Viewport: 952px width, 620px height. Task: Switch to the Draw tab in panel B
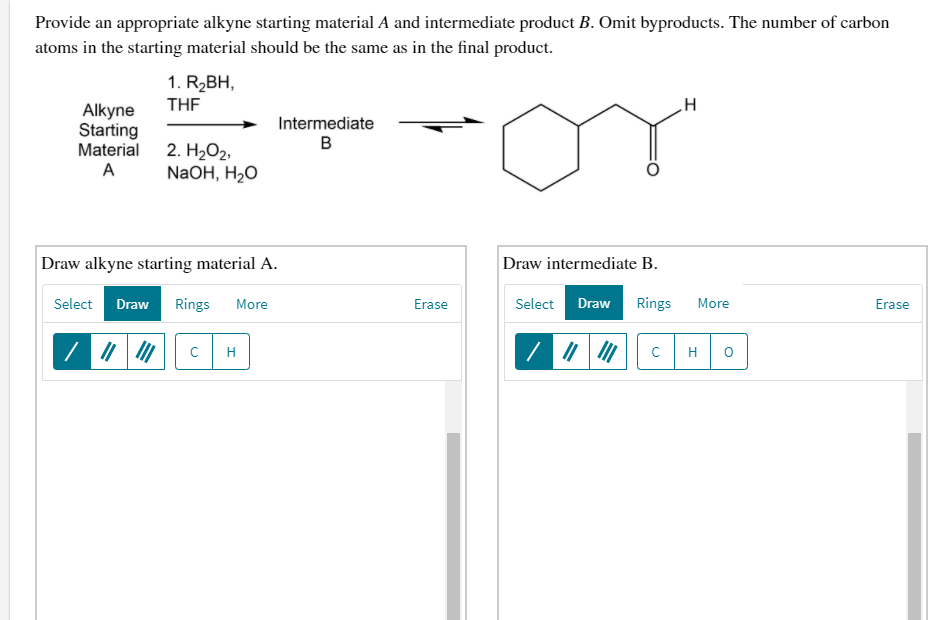(594, 303)
